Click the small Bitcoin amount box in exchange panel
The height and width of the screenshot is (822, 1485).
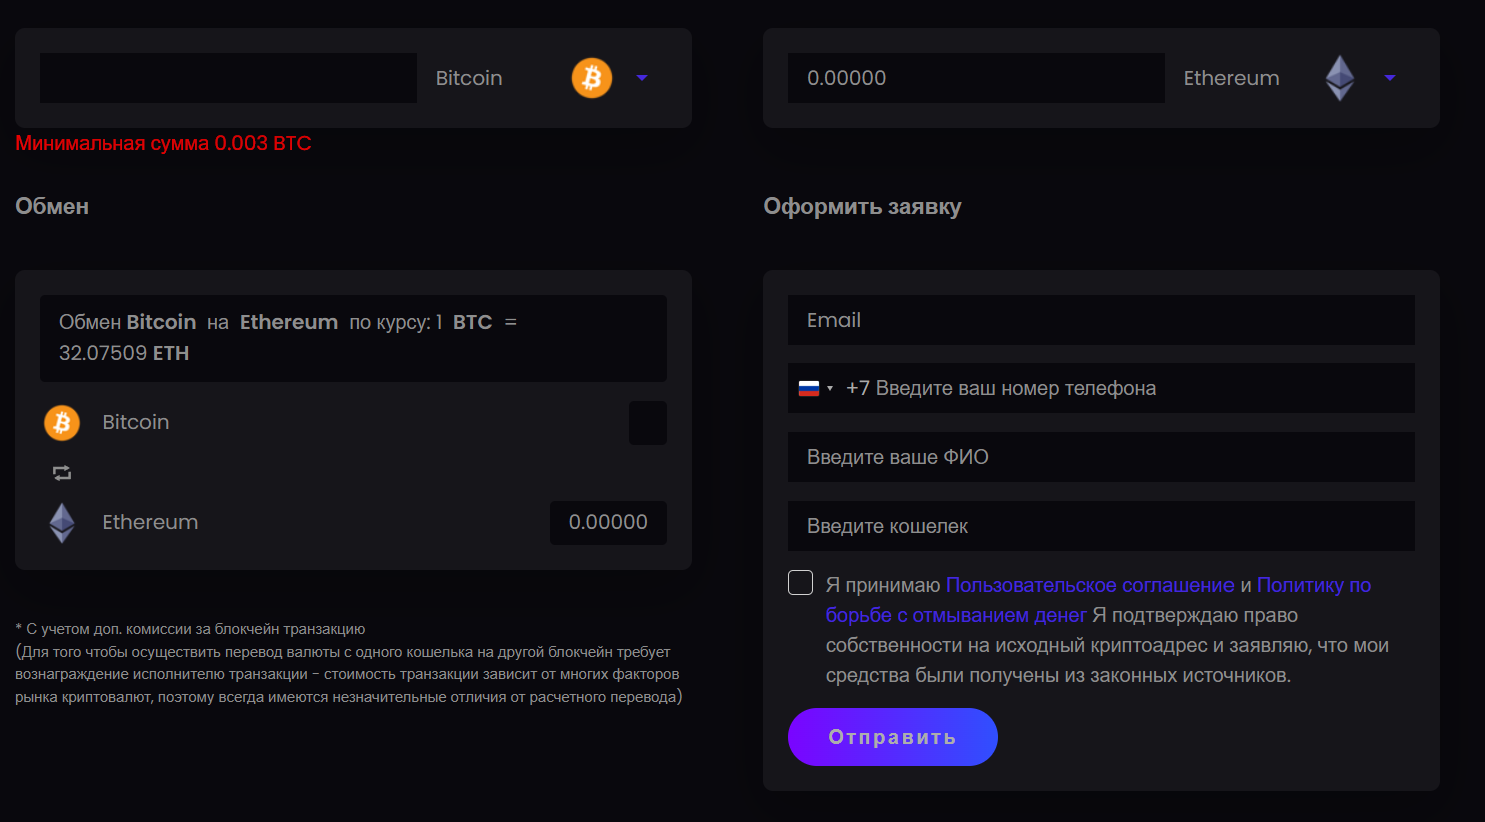pyautogui.click(x=647, y=423)
